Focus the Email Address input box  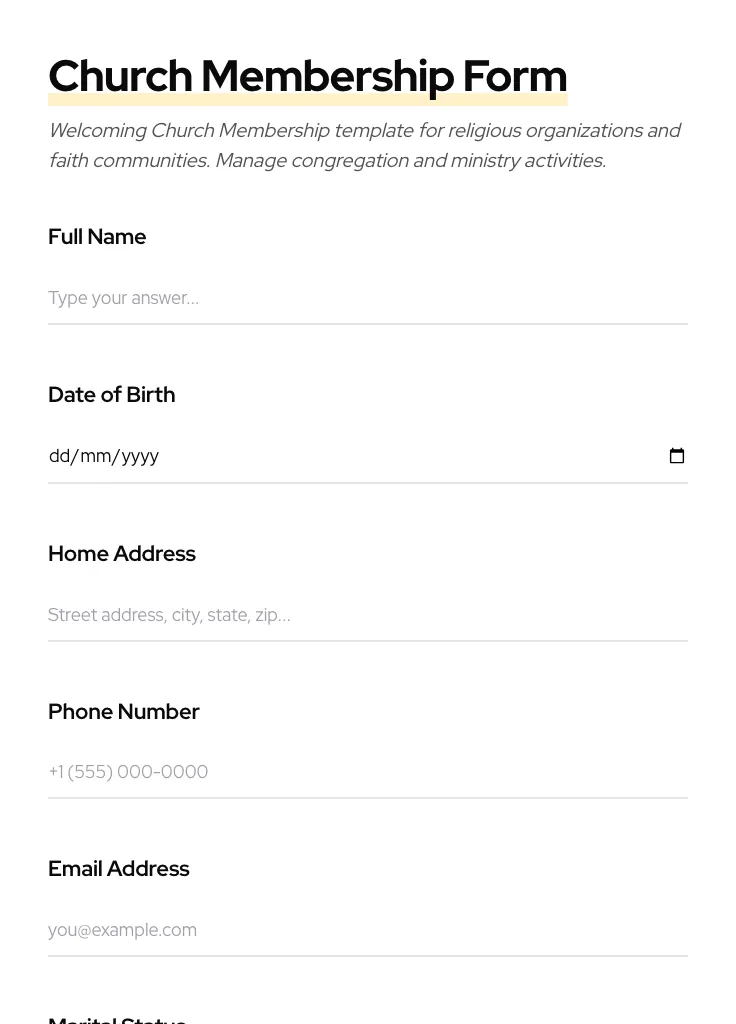367,930
